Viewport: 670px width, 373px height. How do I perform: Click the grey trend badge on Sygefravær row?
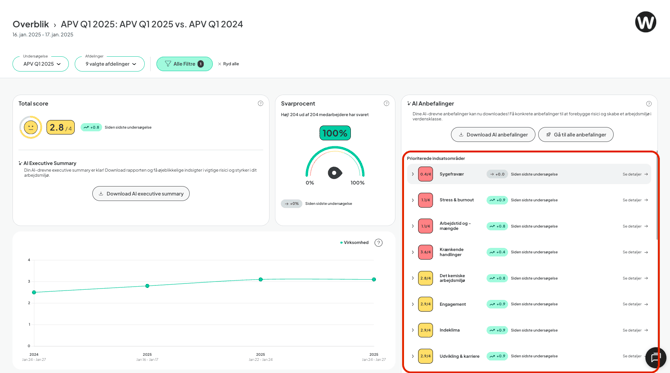(497, 174)
